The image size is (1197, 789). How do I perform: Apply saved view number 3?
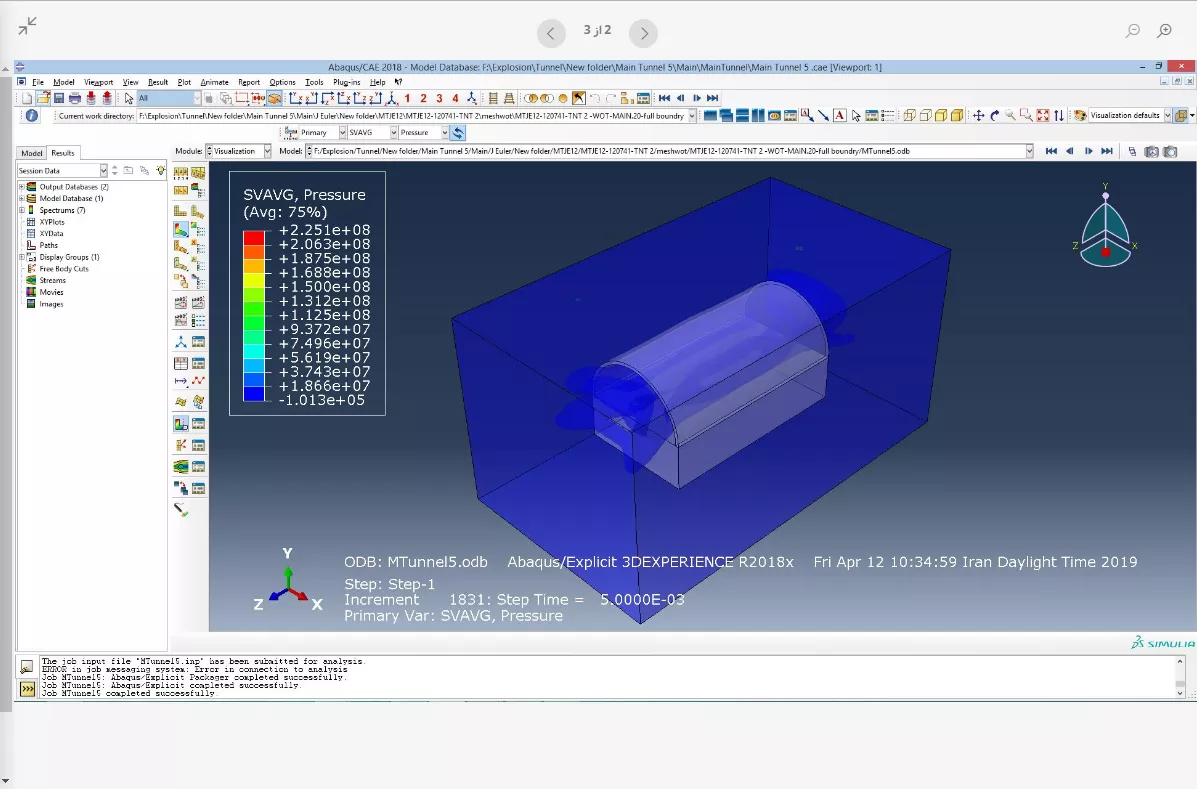click(x=440, y=98)
